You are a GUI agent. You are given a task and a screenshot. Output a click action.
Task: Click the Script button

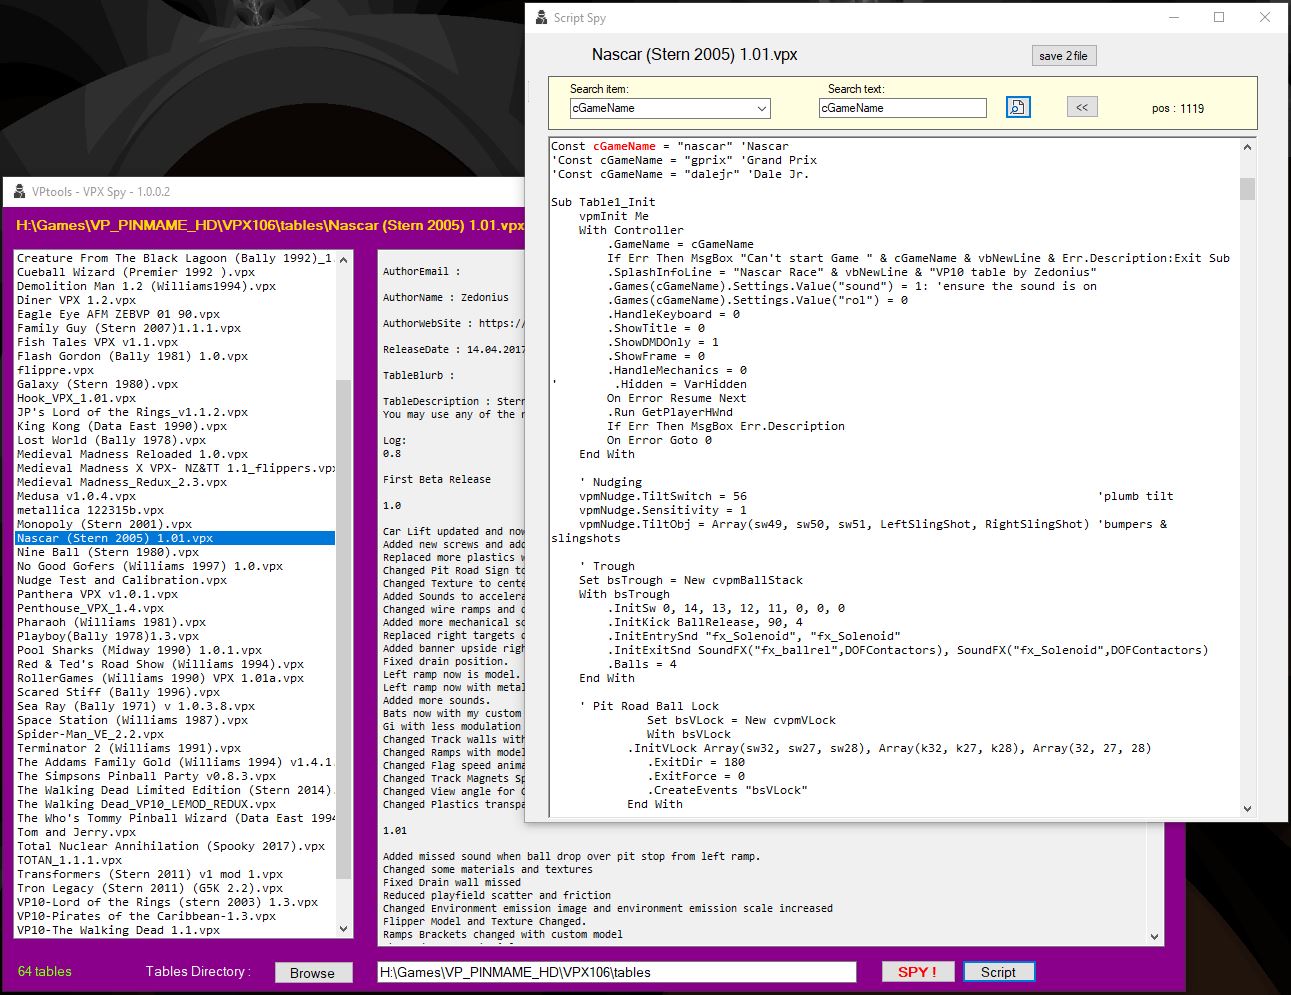(x=997, y=972)
